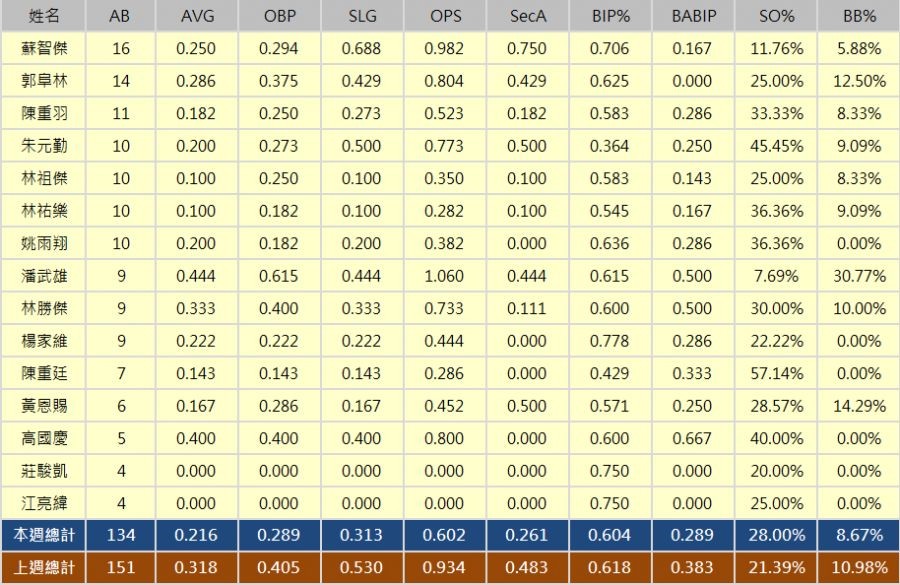Click the BABIP column header
The height and width of the screenshot is (585, 900).
tap(692, 16)
